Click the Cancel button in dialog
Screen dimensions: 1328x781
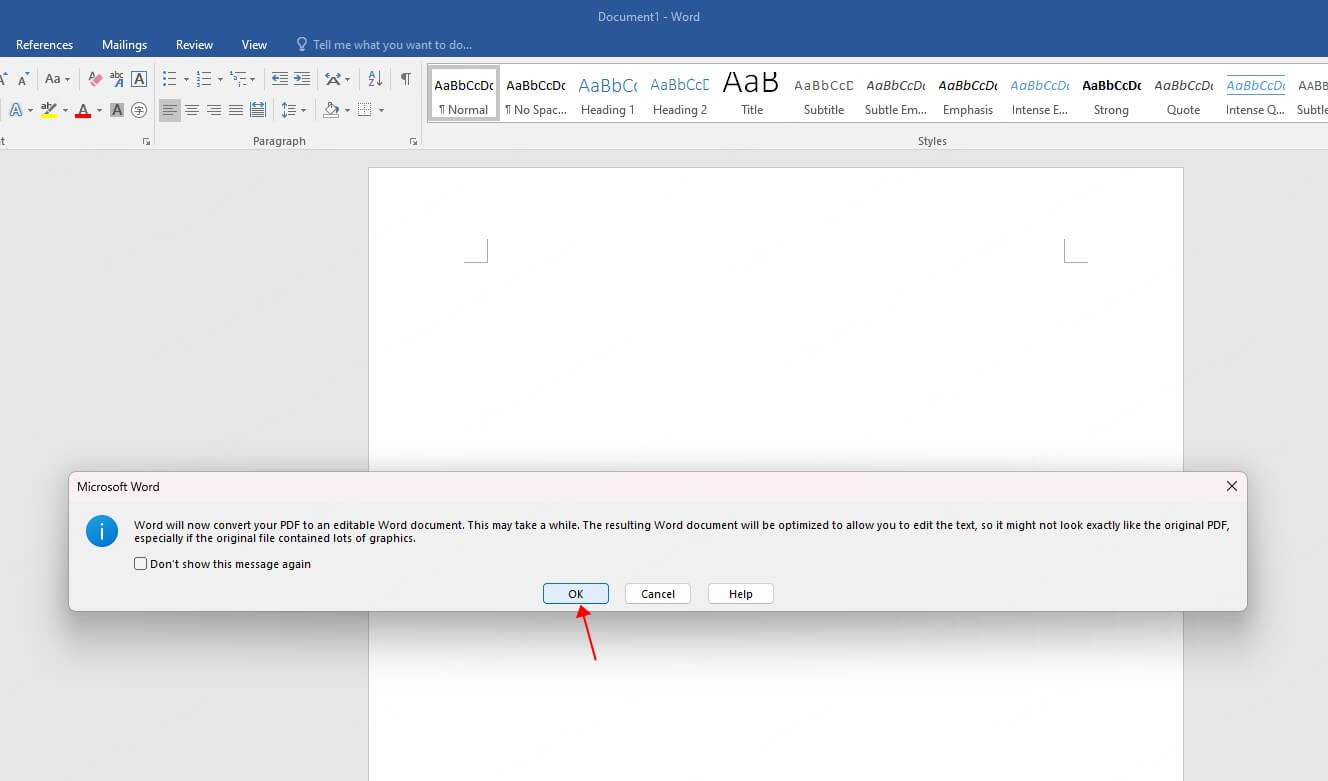pos(658,594)
